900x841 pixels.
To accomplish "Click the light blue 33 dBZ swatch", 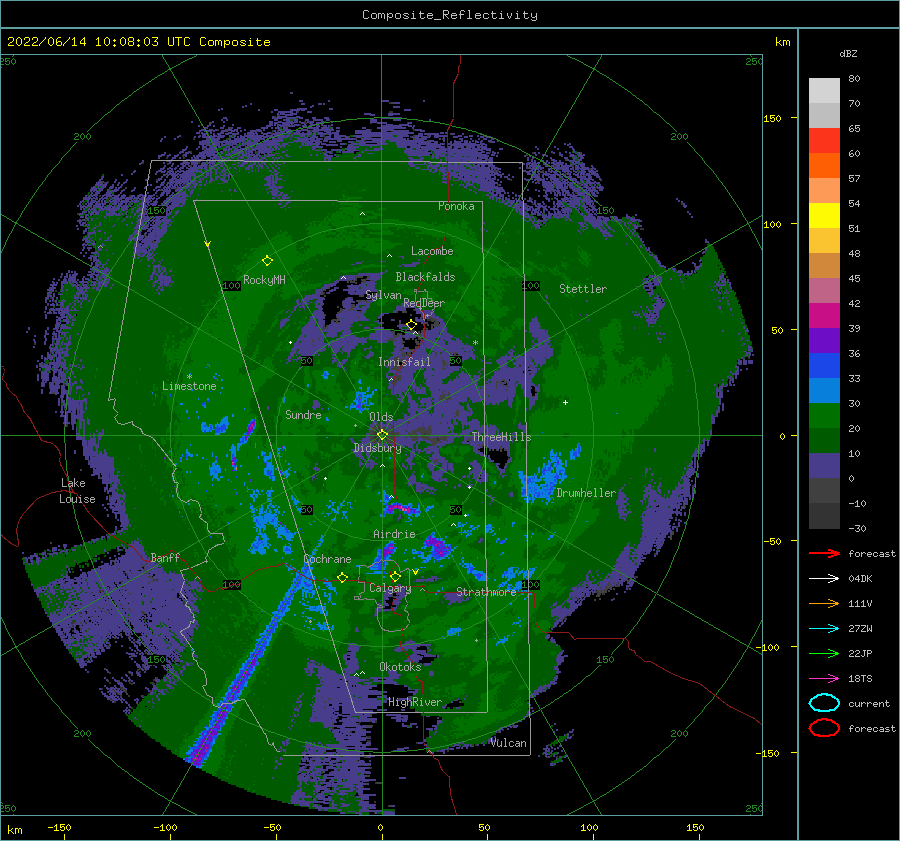I will point(824,390).
